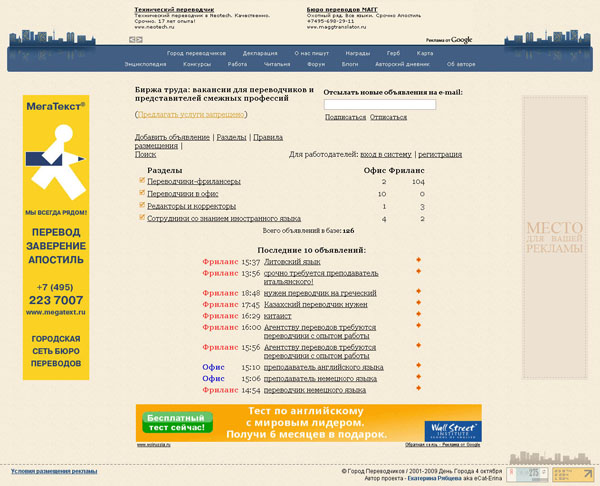600x486 pixels.
Task: Click orange icon for переводчик немецкого языка
Action: [x=419, y=388]
